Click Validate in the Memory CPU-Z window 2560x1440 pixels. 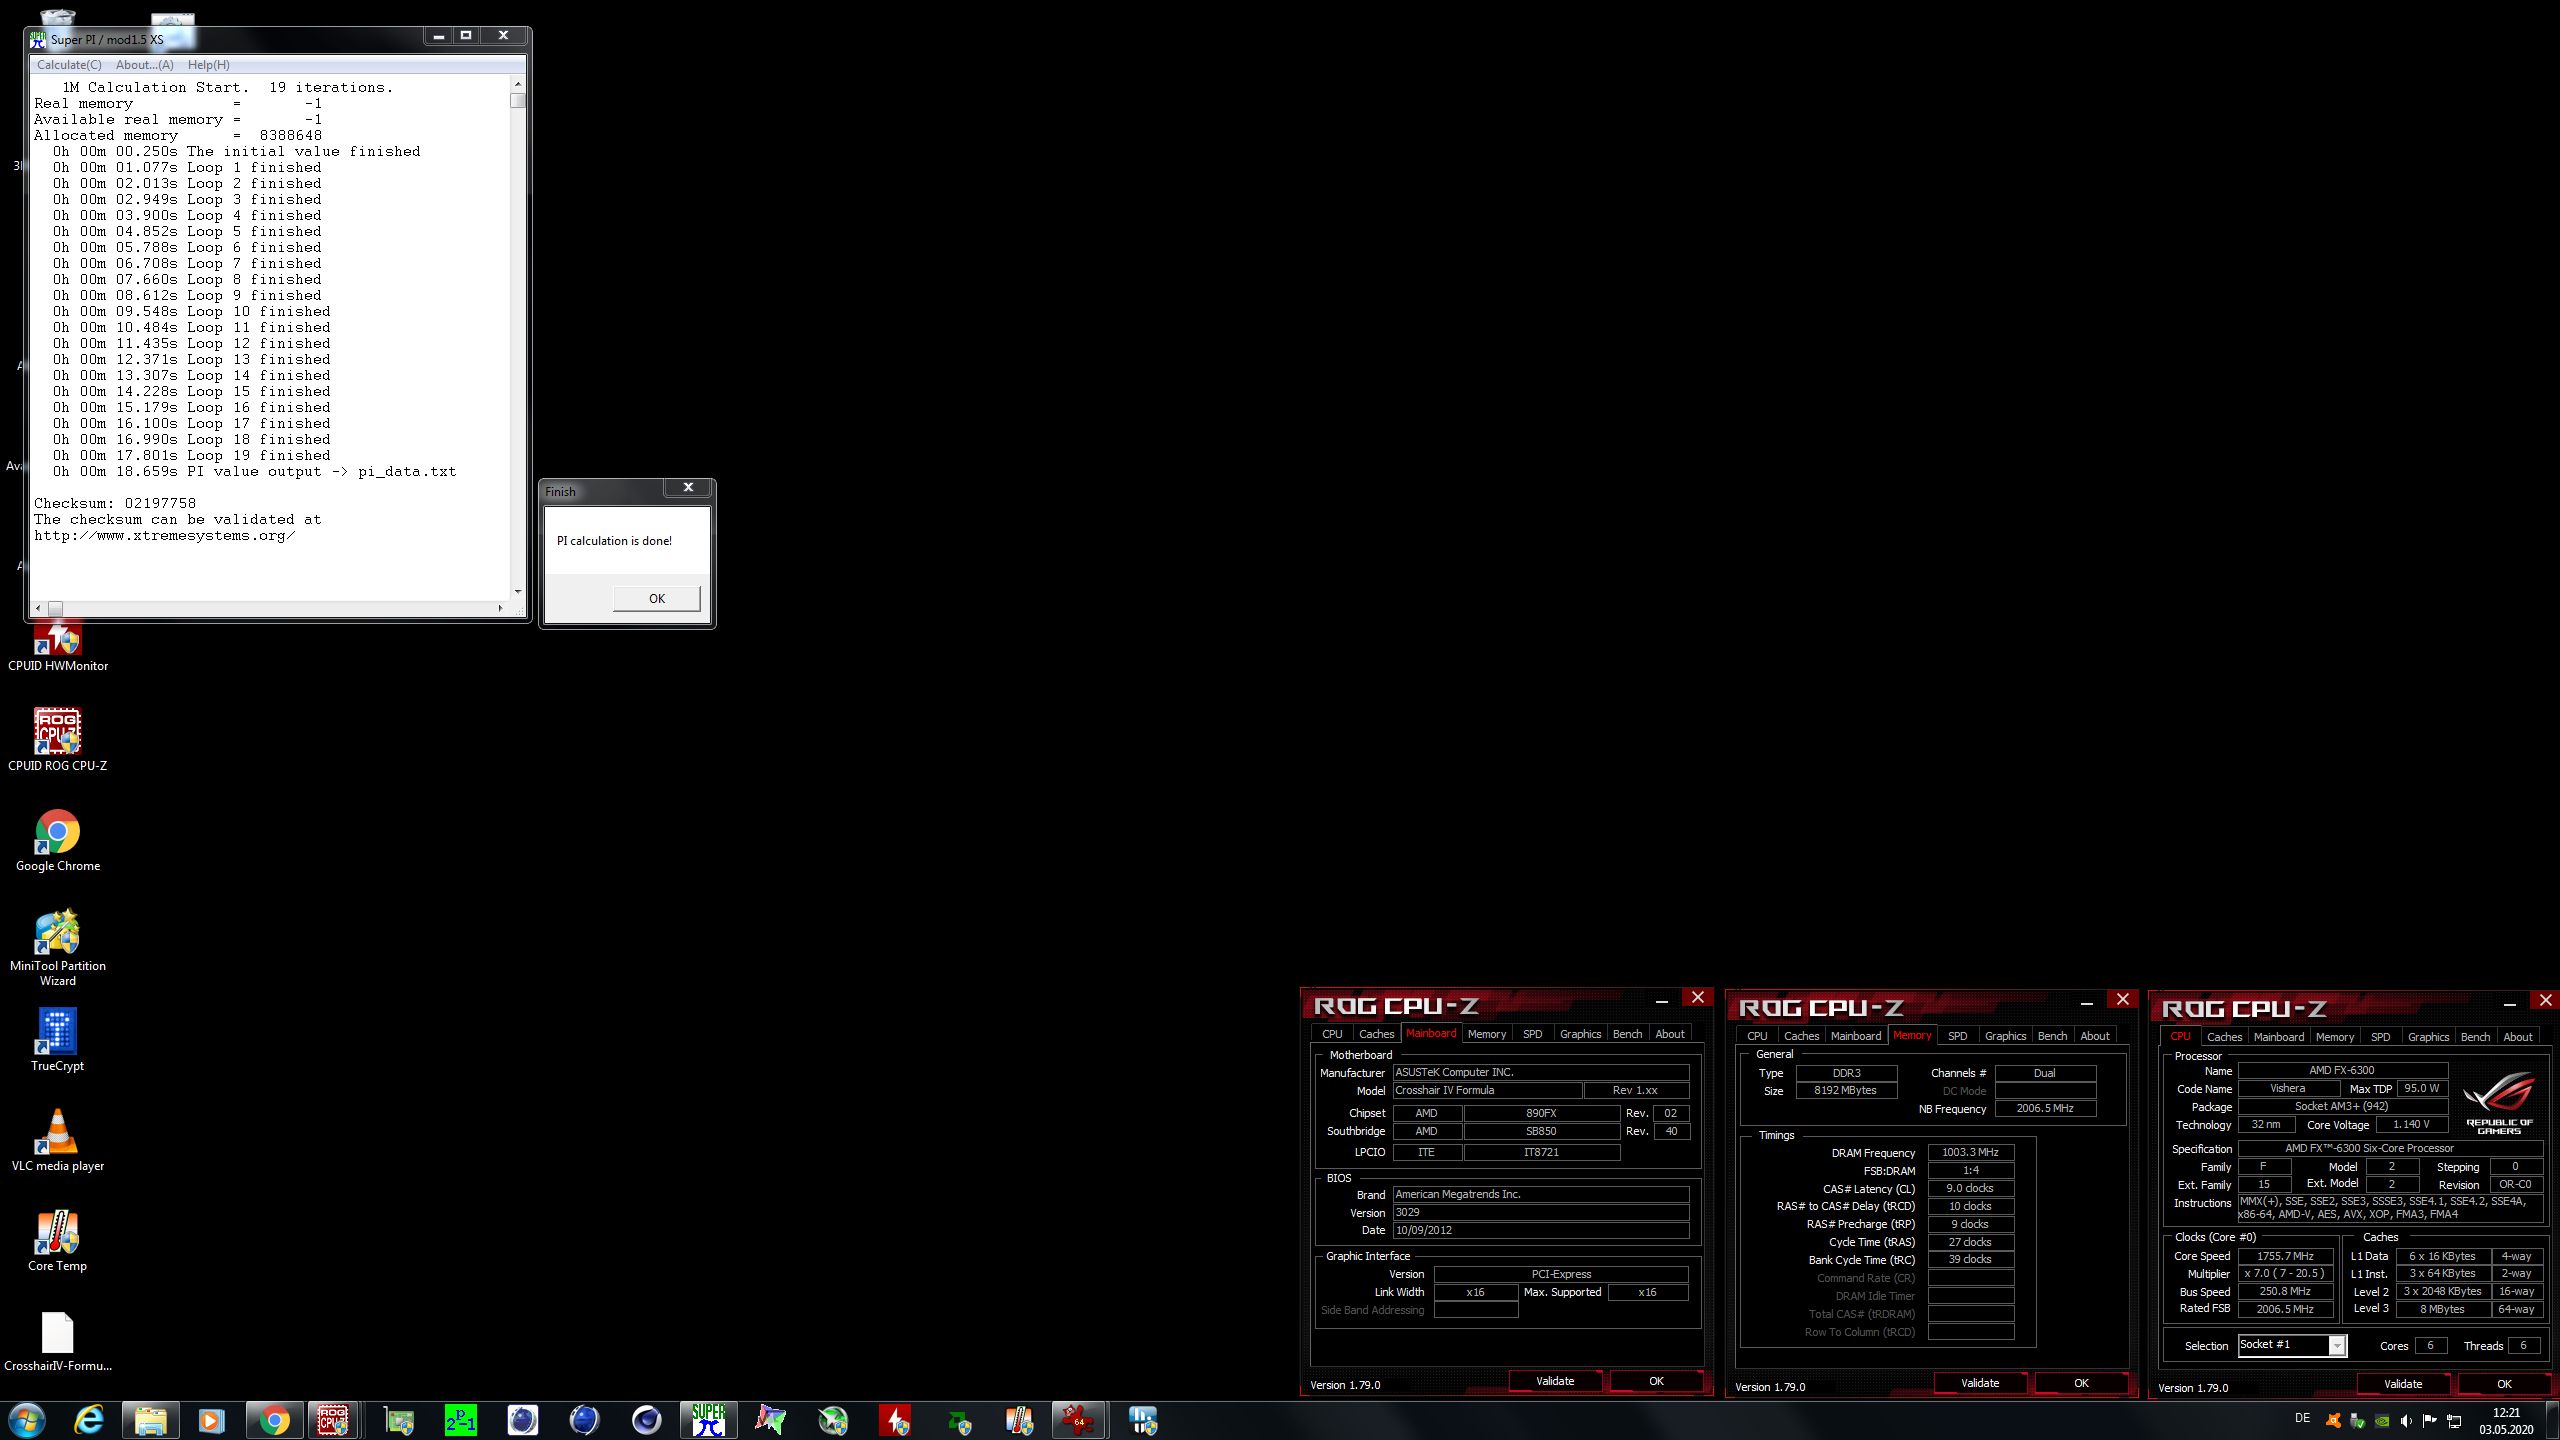tap(1980, 1383)
